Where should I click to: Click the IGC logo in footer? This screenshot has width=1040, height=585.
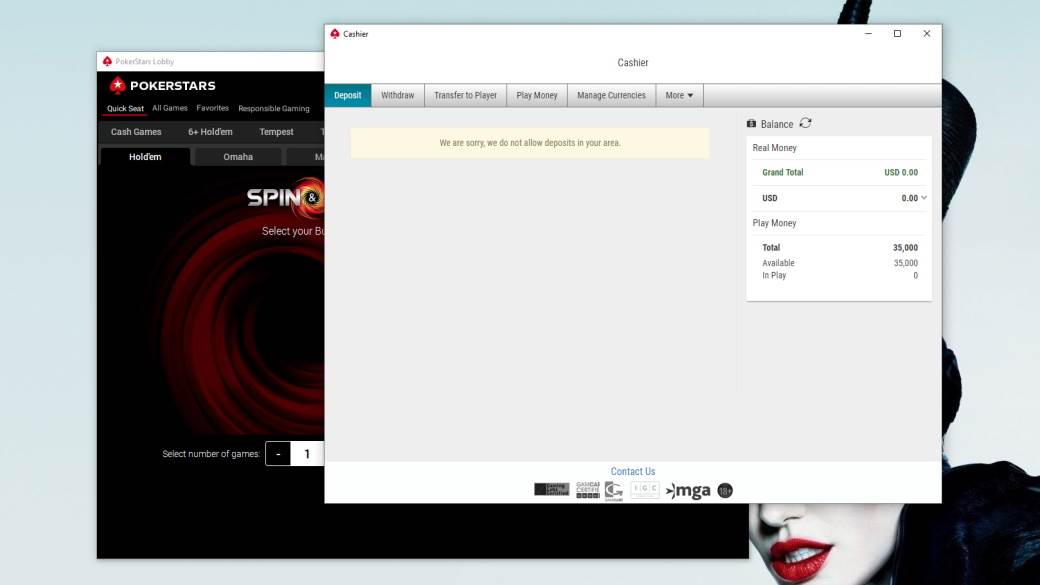pyautogui.click(x=645, y=490)
